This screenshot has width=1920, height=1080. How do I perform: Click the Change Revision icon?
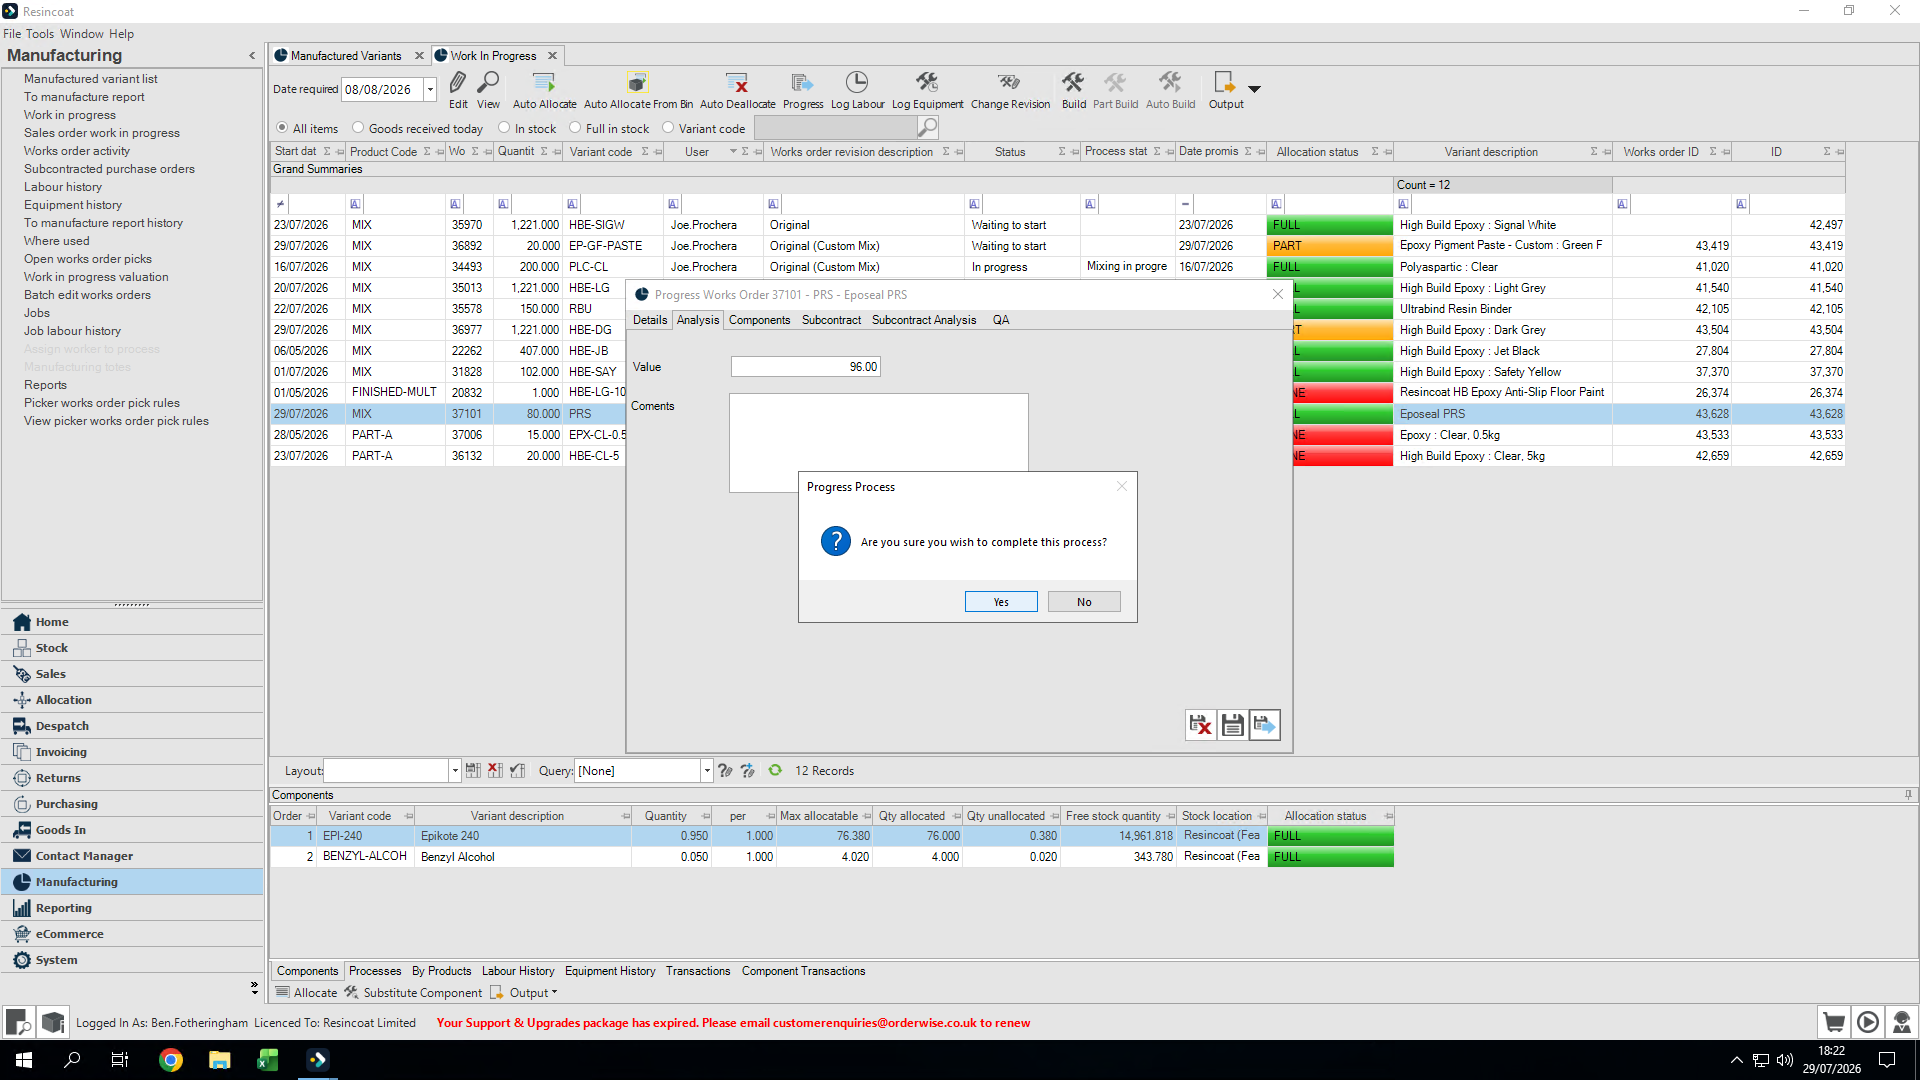tap(1010, 89)
